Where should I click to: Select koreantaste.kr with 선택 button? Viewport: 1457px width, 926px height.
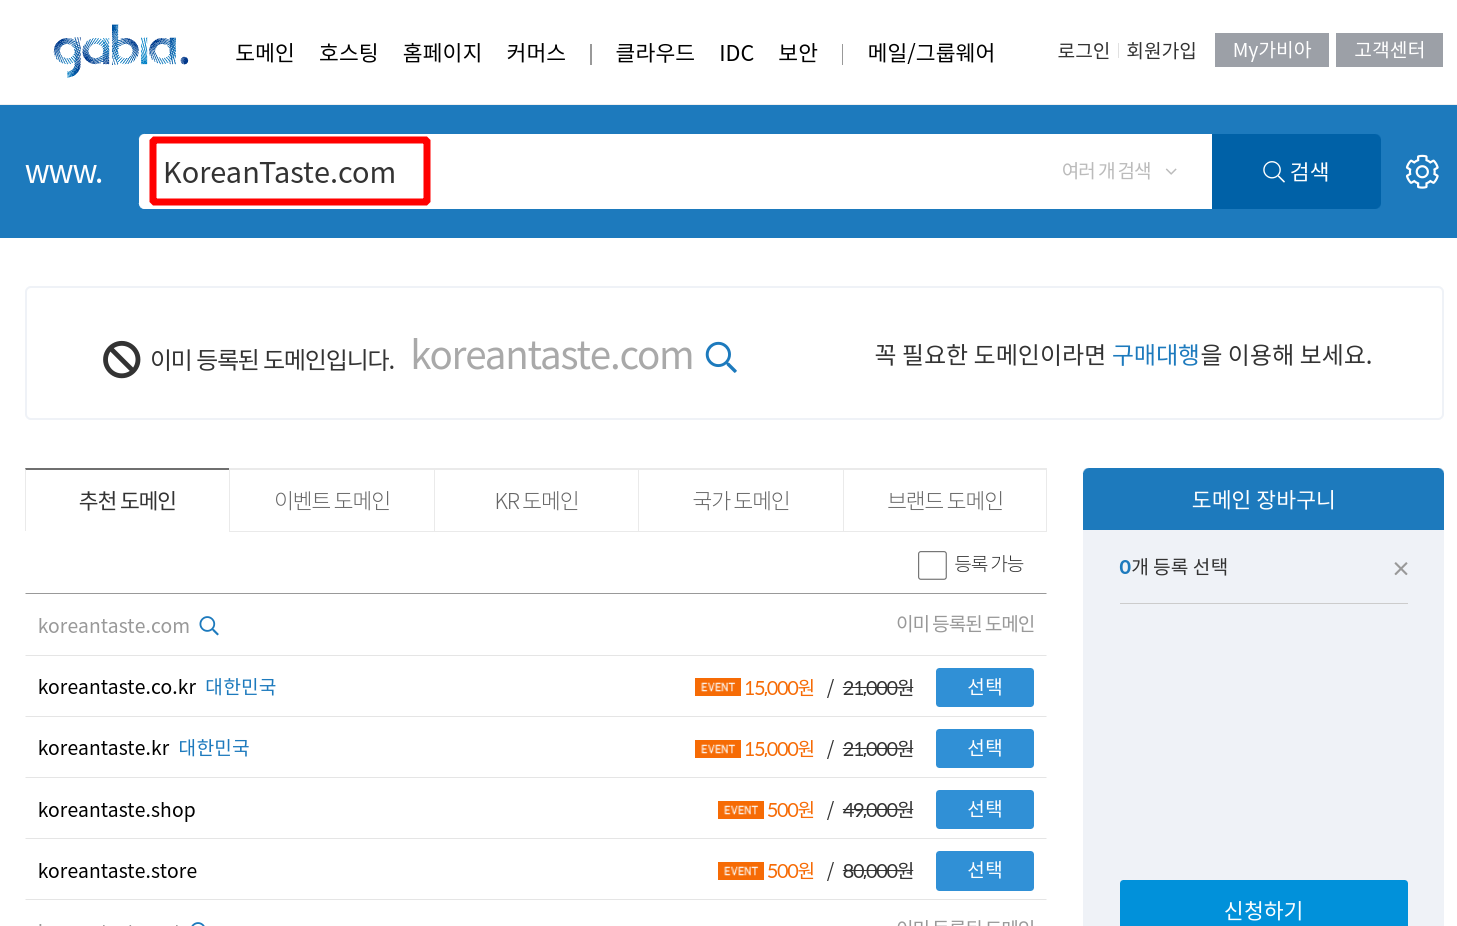985,748
